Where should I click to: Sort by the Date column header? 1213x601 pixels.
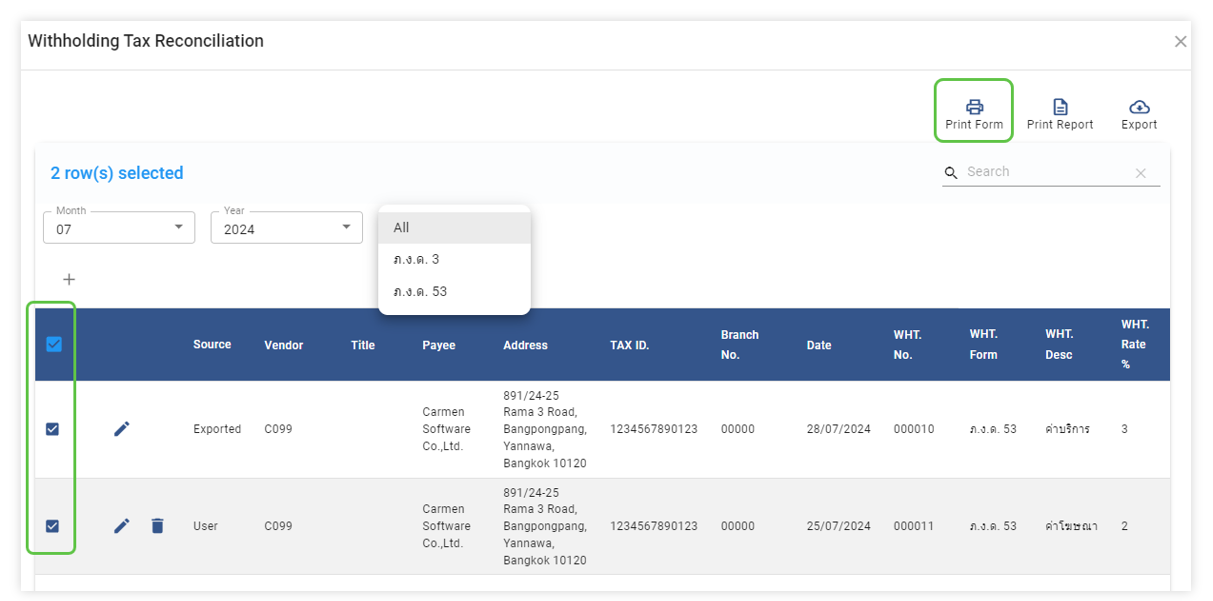(x=819, y=345)
